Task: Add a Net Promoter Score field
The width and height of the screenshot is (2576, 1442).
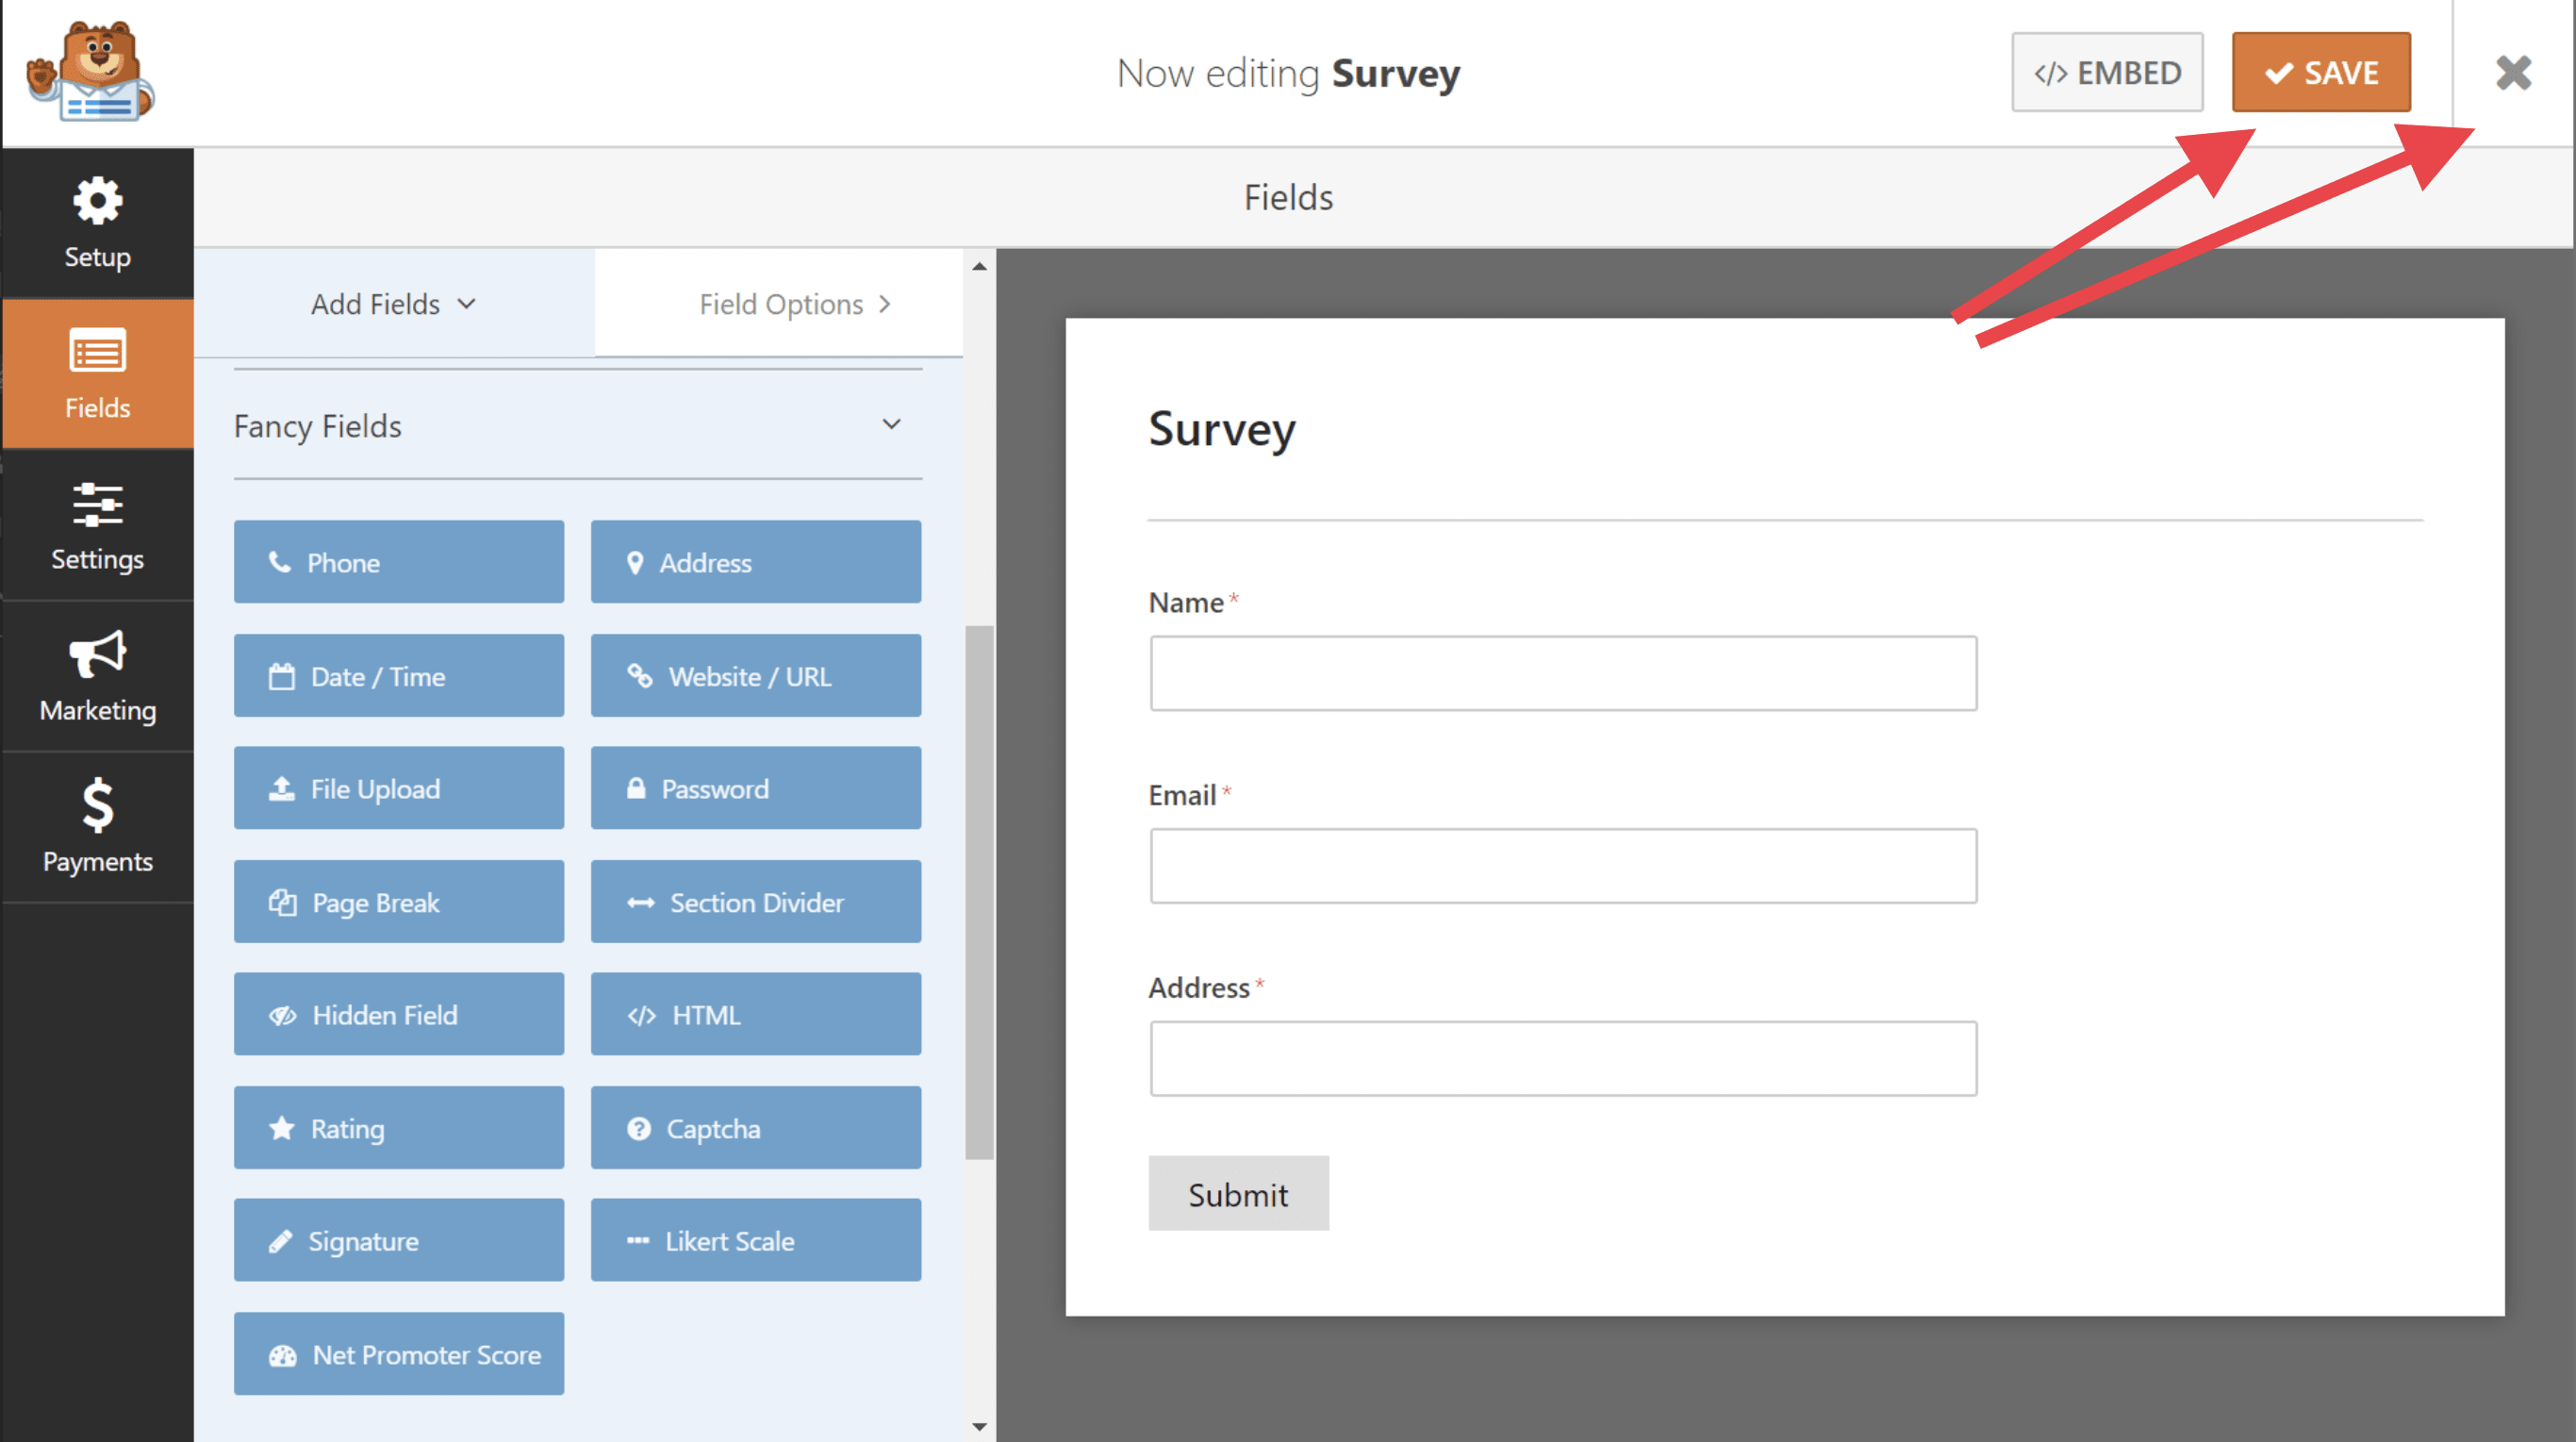Action: click(398, 1354)
